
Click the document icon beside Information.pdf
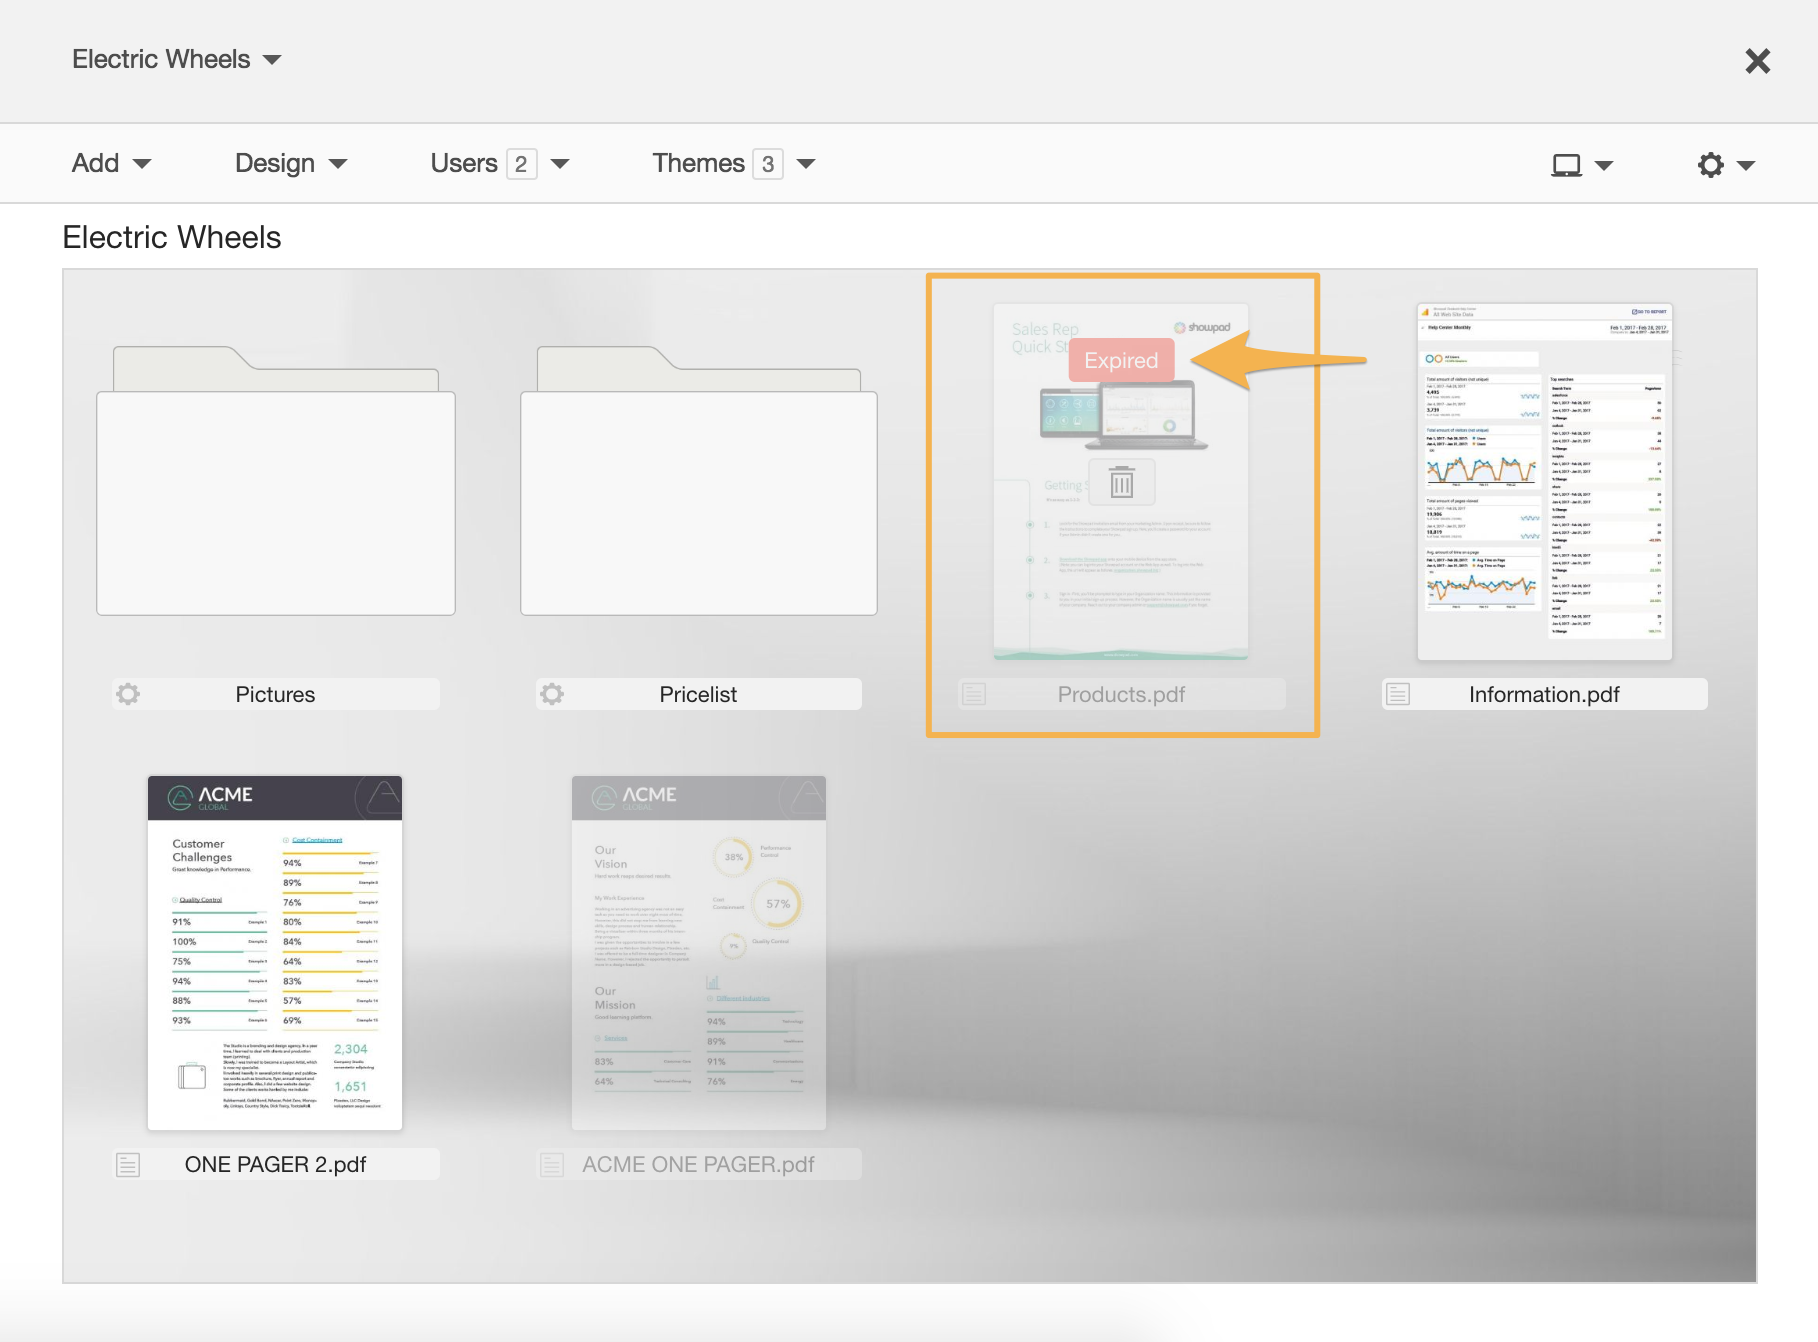(x=1398, y=694)
